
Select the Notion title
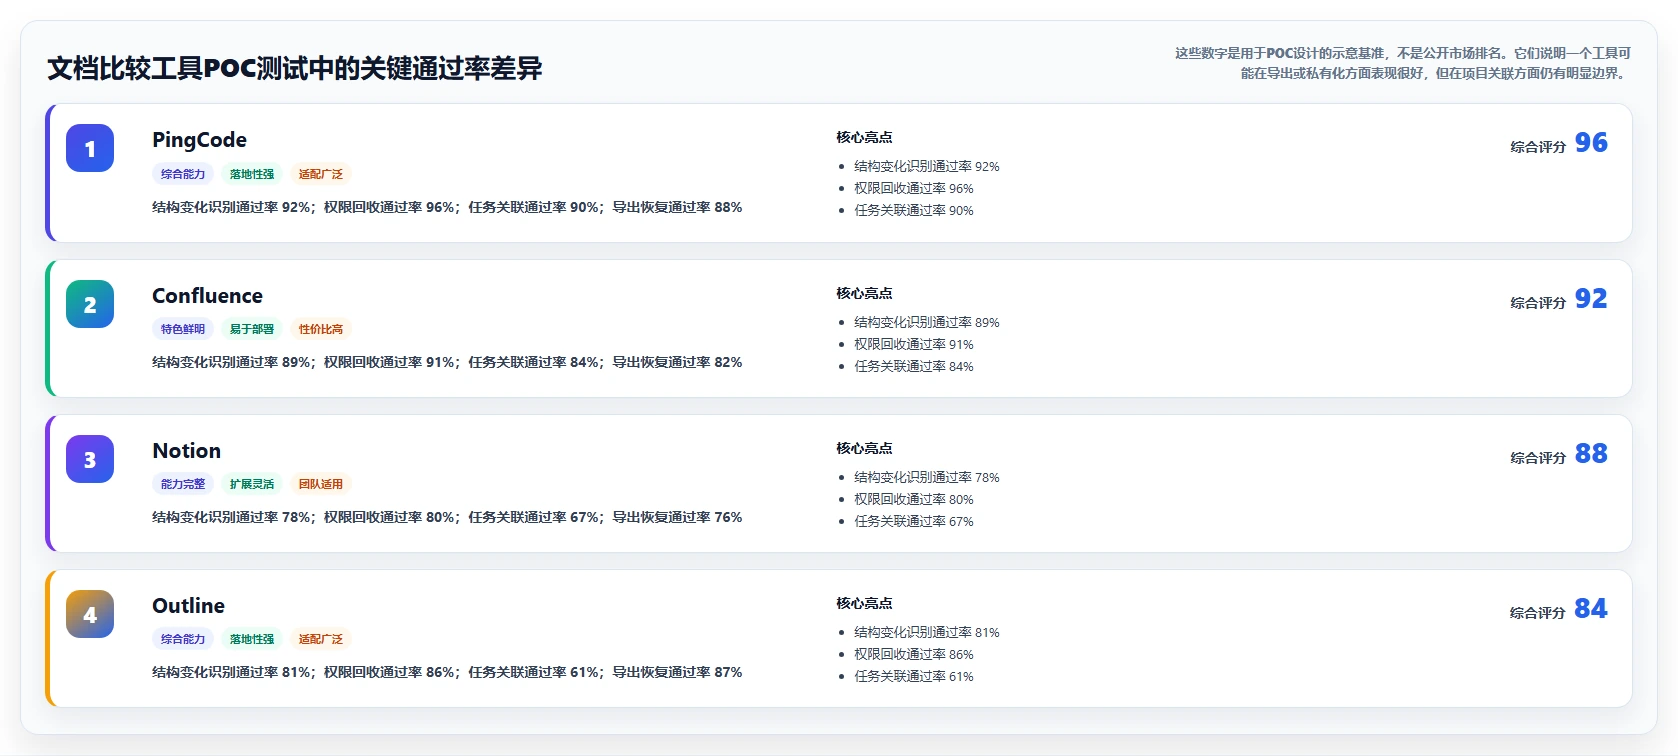pyautogui.click(x=186, y=451)
